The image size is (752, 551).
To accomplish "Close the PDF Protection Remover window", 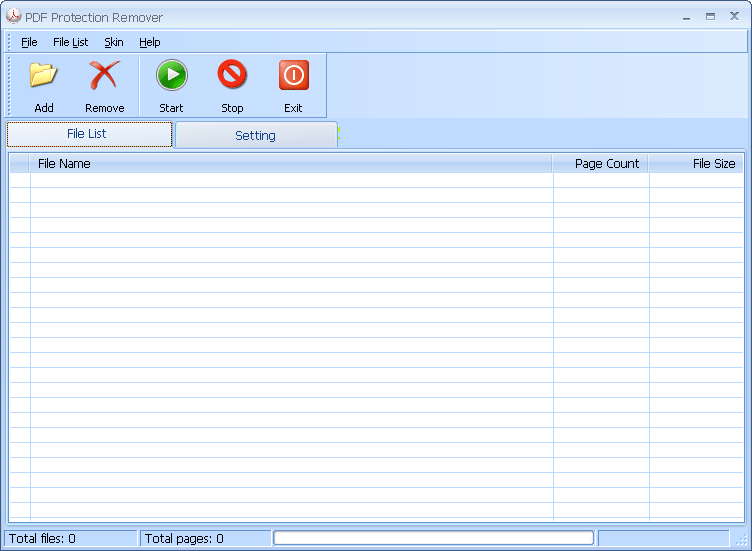I will pos(734,16).
